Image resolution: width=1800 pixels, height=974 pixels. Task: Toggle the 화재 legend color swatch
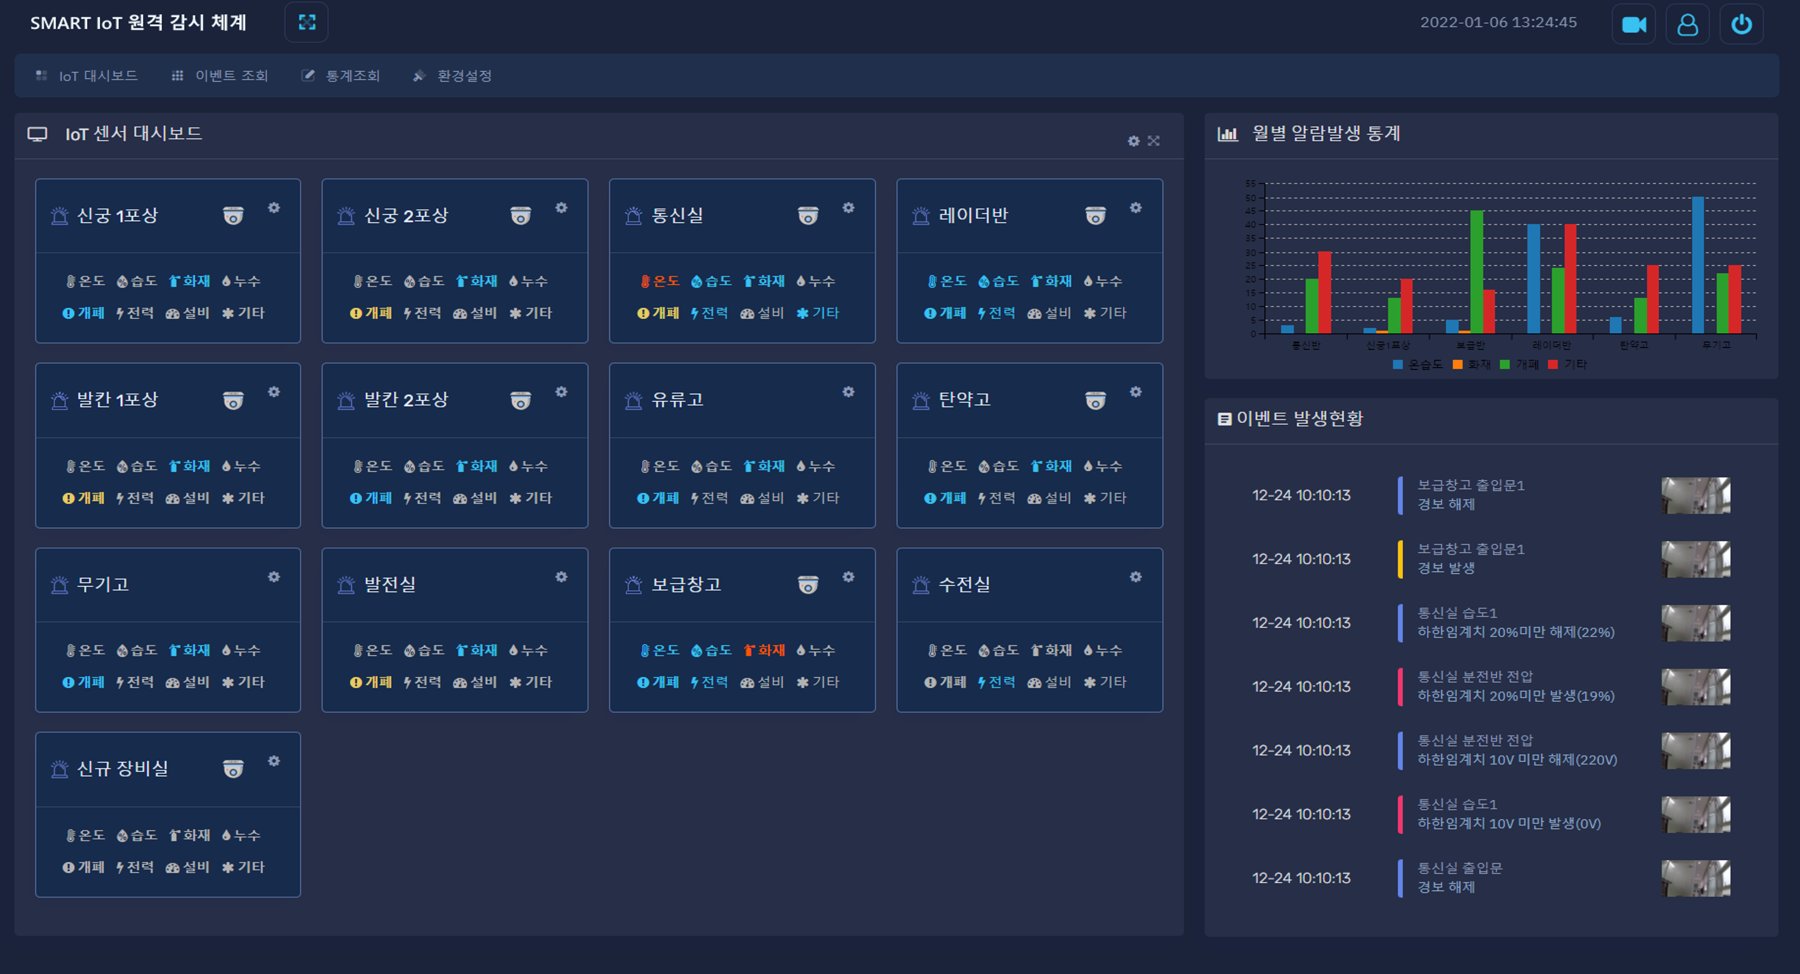pos(1457,365)
